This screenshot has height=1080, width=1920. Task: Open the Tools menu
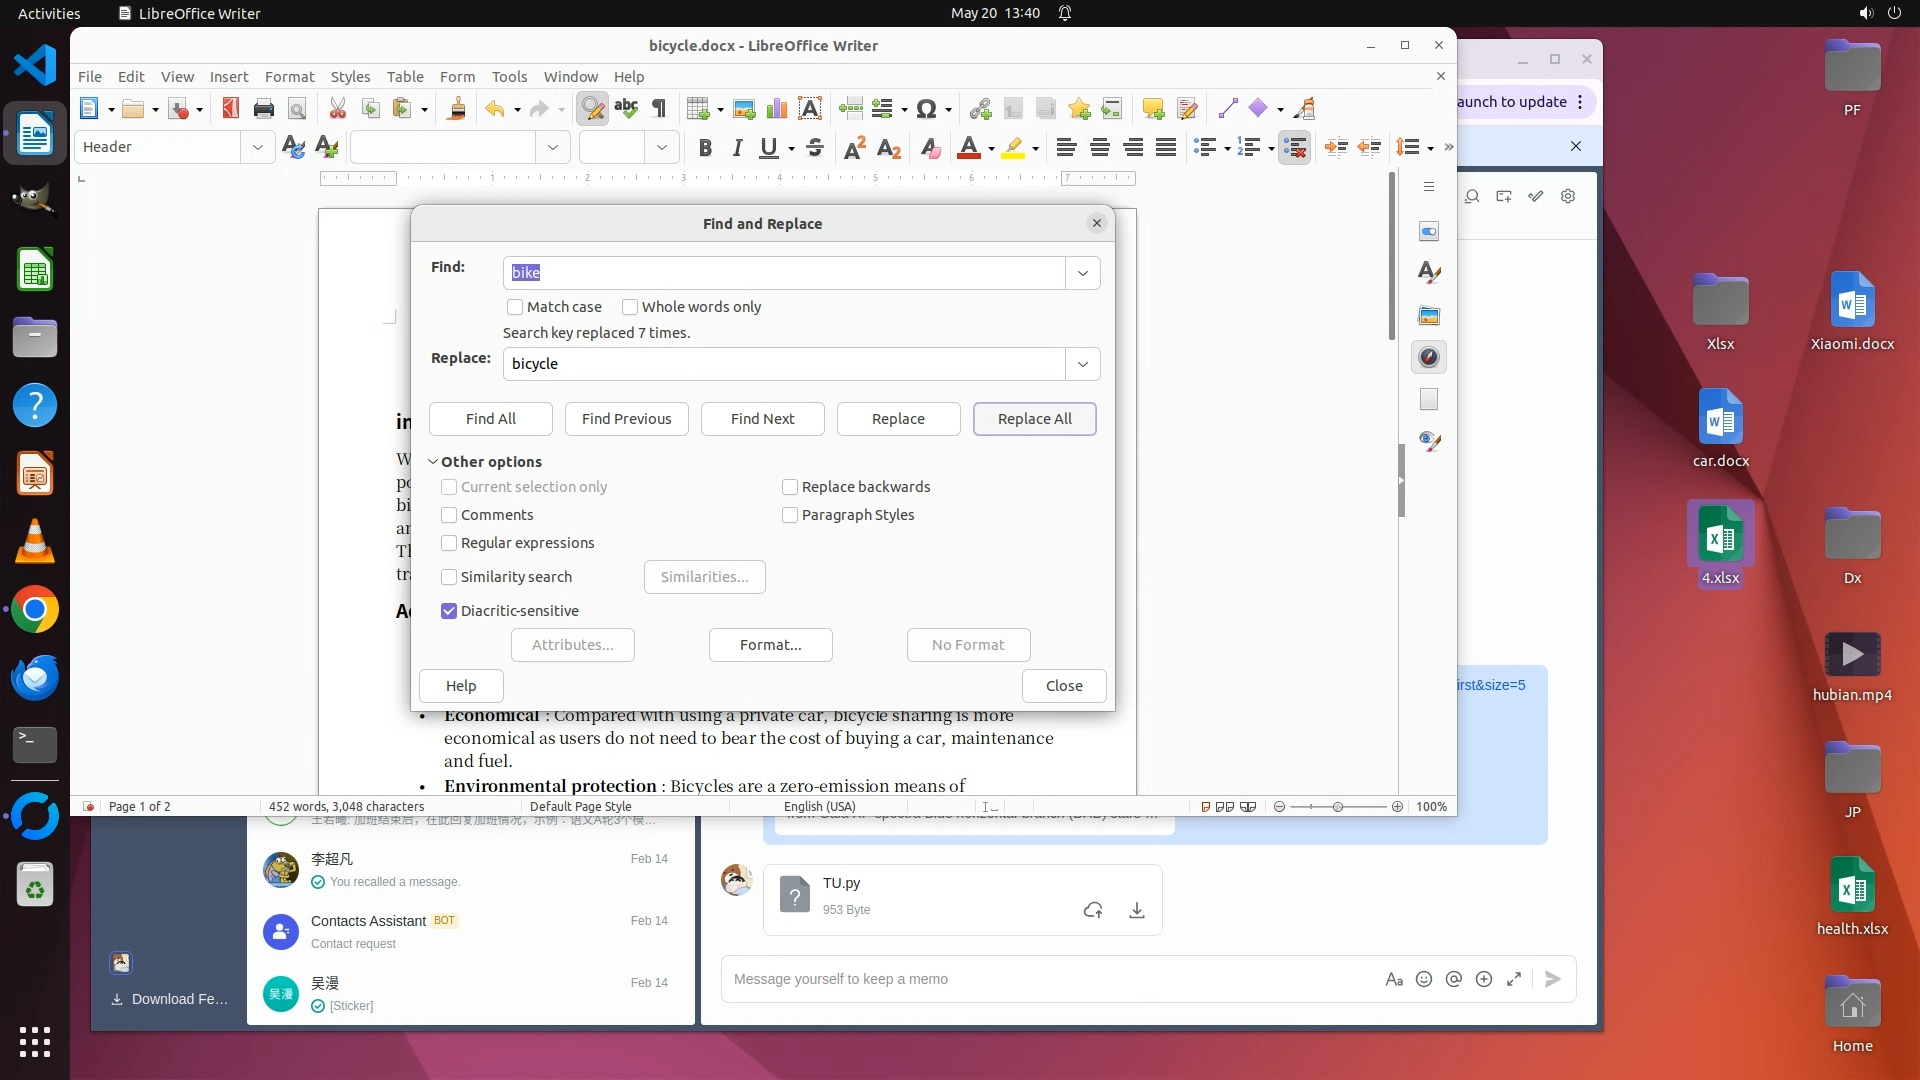click(509, 77)
